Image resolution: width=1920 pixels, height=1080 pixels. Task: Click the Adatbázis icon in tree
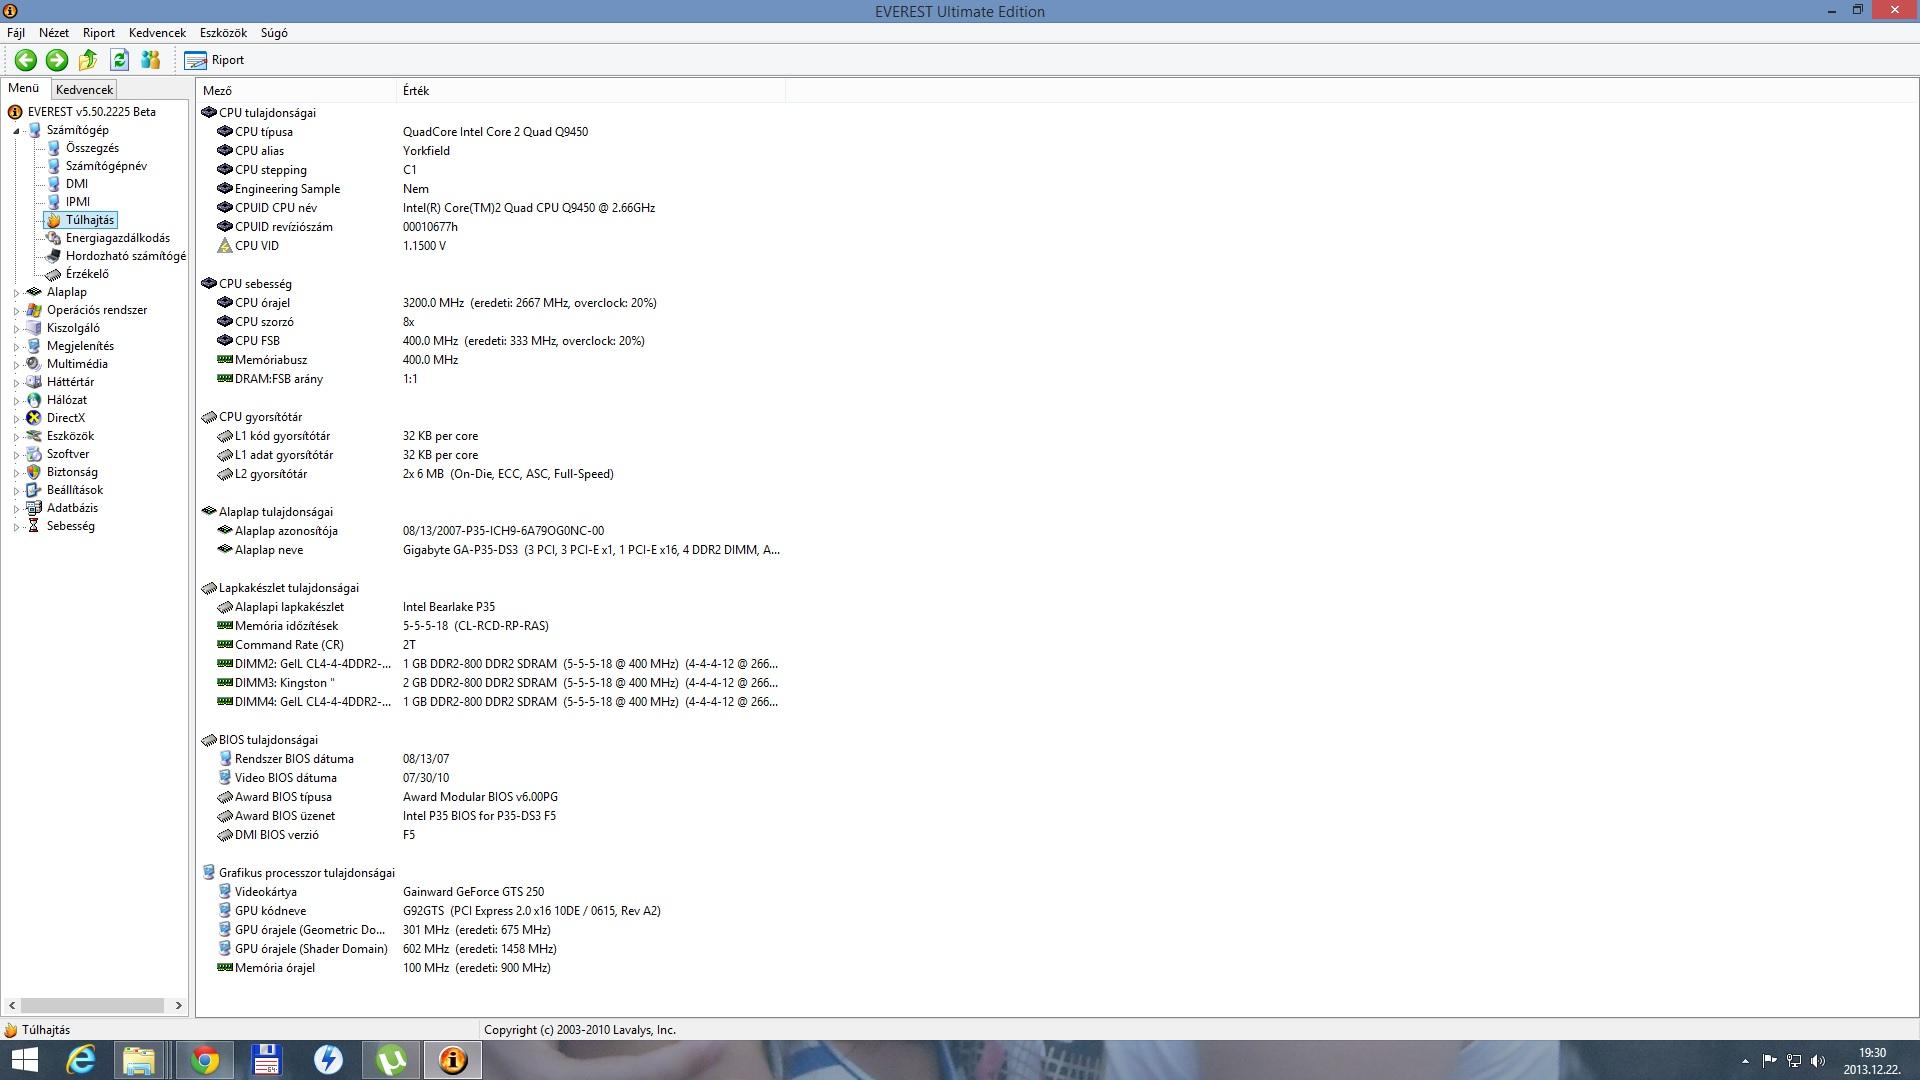click(34, 508)
